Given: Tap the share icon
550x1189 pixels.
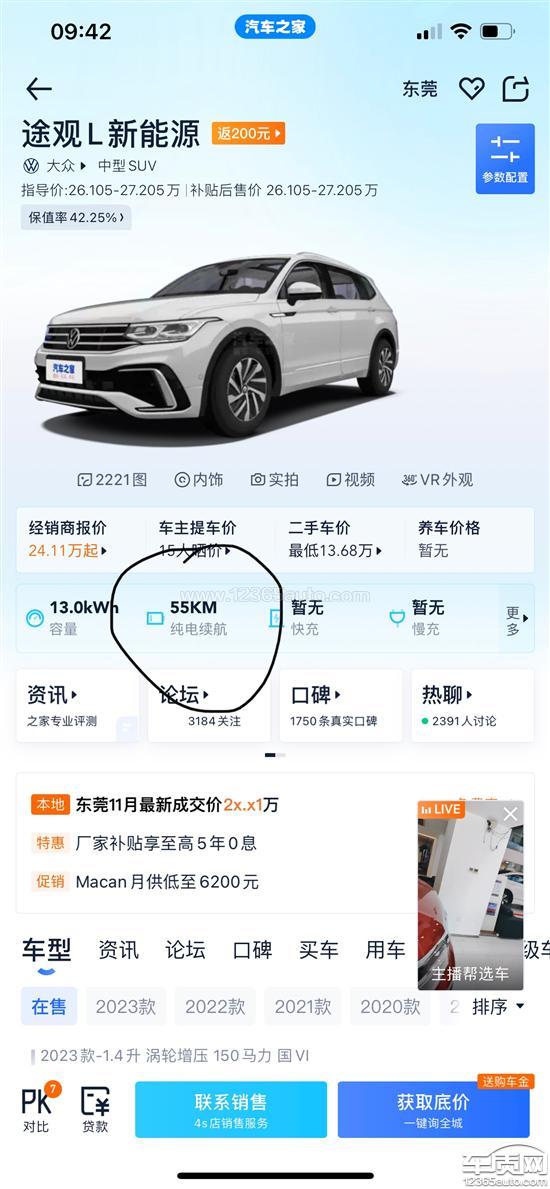Looking at the screenshot, I should click(516, 89).
